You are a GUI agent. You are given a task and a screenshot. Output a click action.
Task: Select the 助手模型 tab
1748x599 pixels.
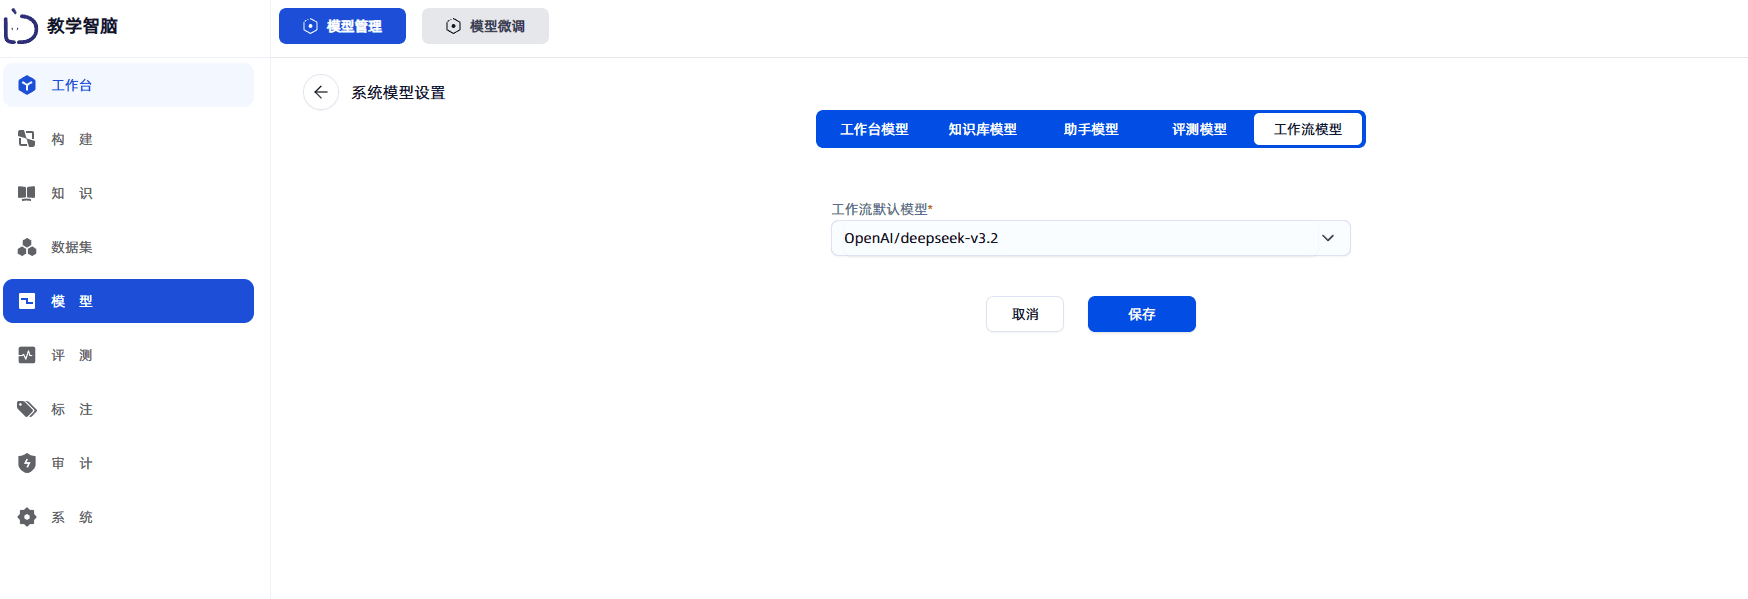pos(1091,129)
